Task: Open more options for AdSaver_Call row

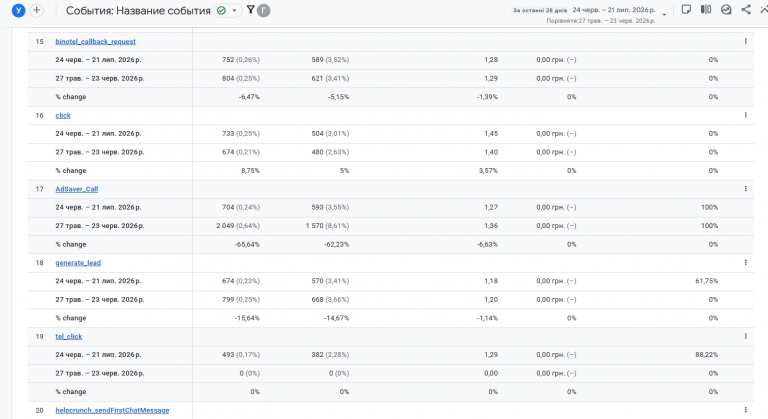Action: point(745,189)
